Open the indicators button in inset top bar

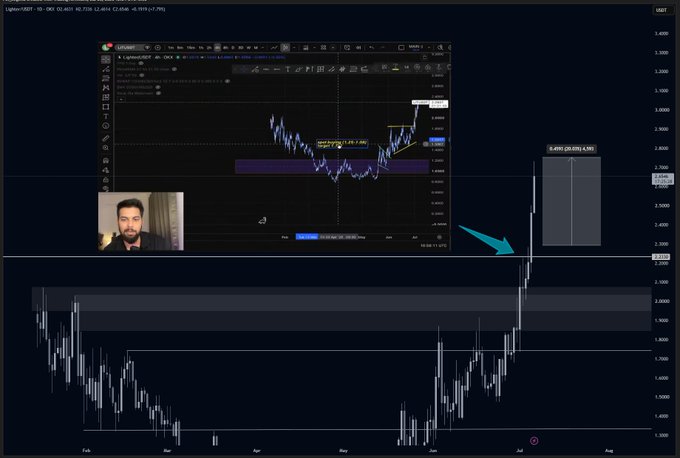point(274,47)
